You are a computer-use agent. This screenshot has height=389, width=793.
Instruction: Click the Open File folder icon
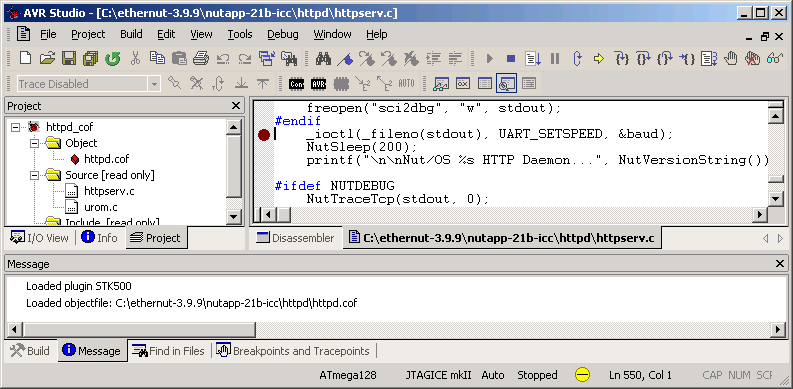tap(47, 59)
